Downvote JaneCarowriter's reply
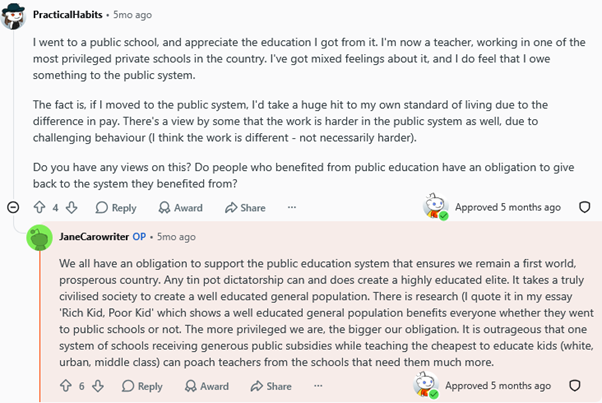 pyautogui.click(x=98, y=386)
